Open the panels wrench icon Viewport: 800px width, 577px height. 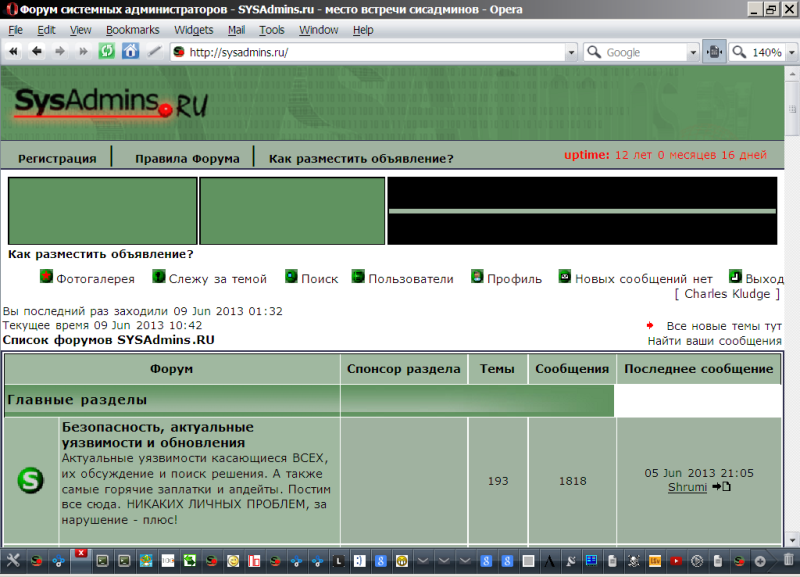(13, 561)
